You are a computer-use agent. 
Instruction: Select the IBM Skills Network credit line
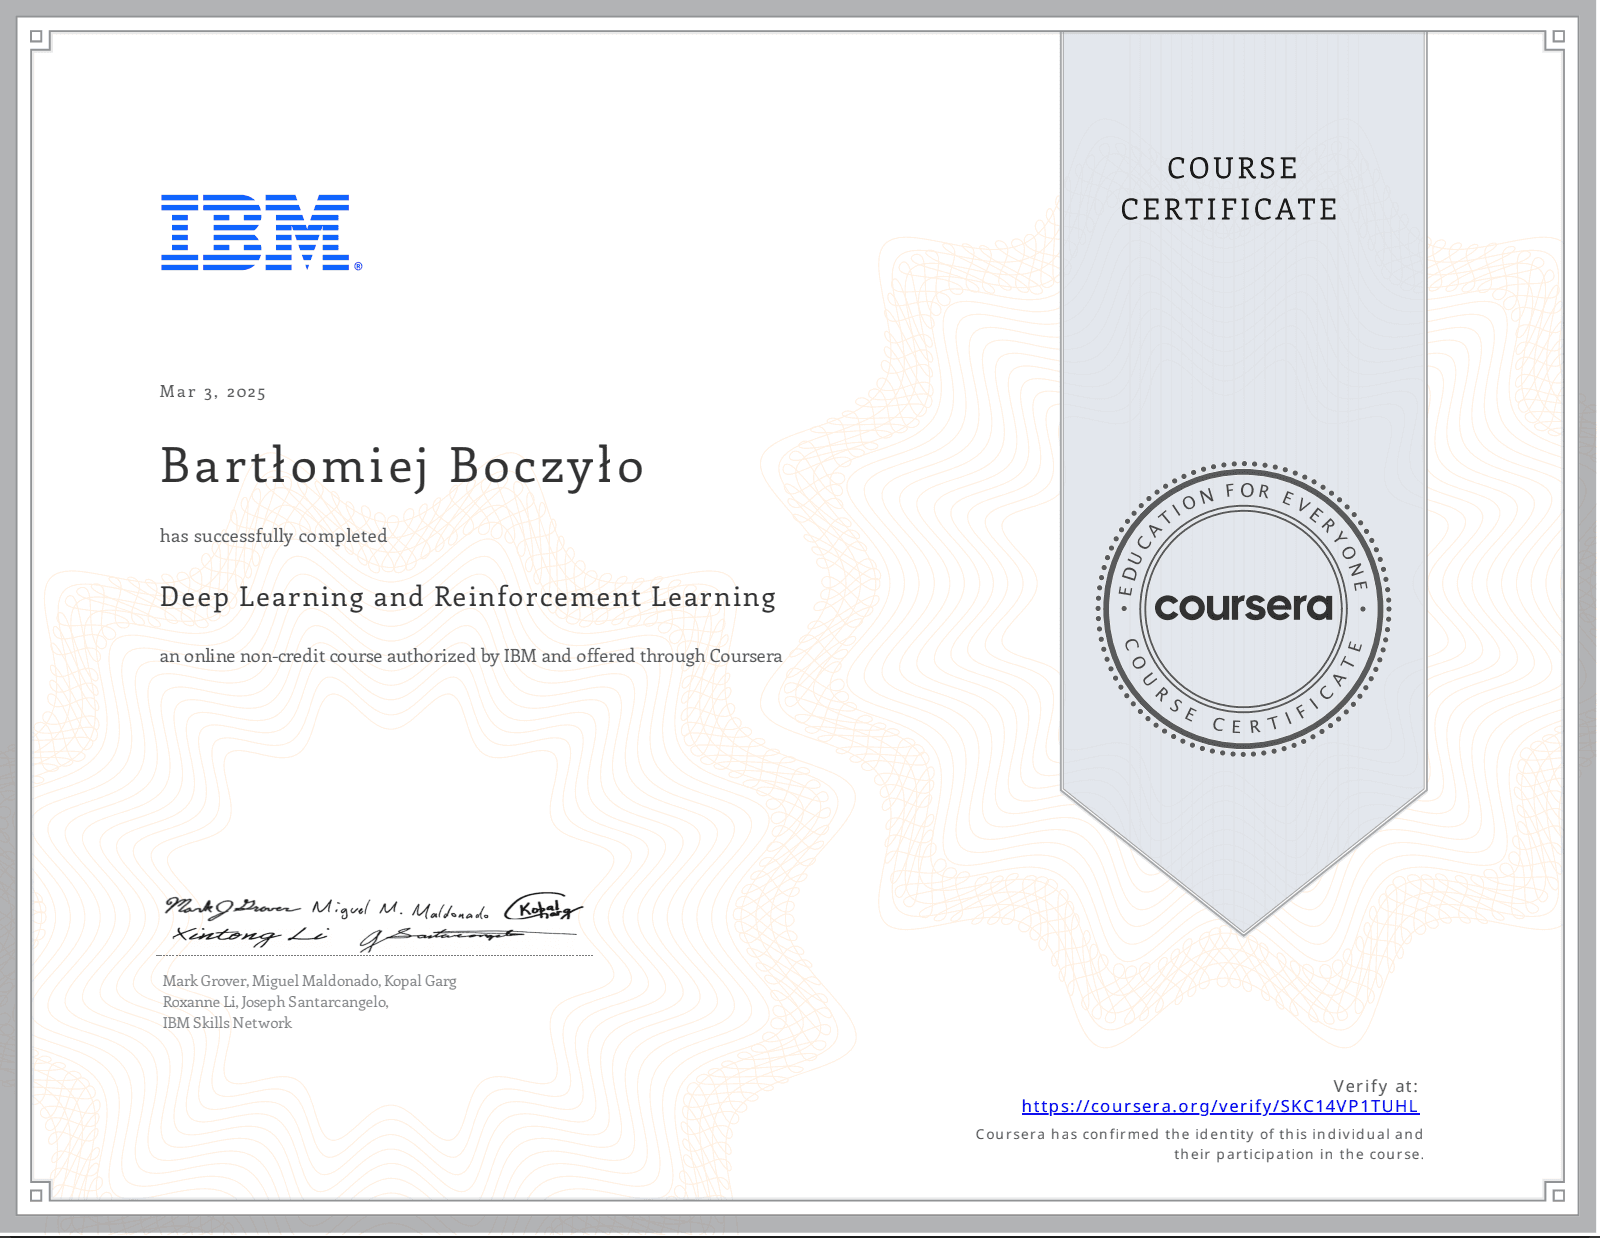click(x=226, y=1023)
